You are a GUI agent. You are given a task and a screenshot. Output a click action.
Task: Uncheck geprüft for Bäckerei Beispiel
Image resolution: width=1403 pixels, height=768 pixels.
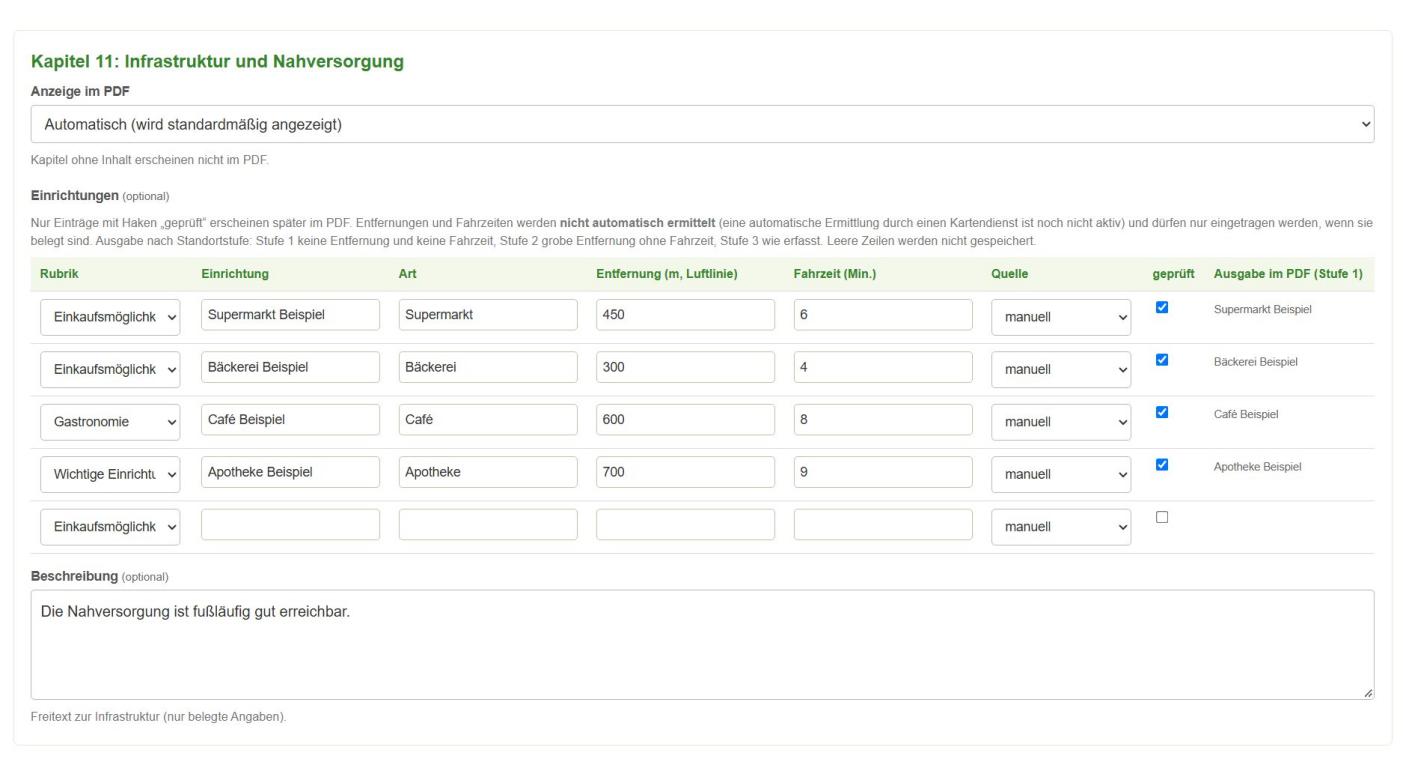click(1162, 360)
